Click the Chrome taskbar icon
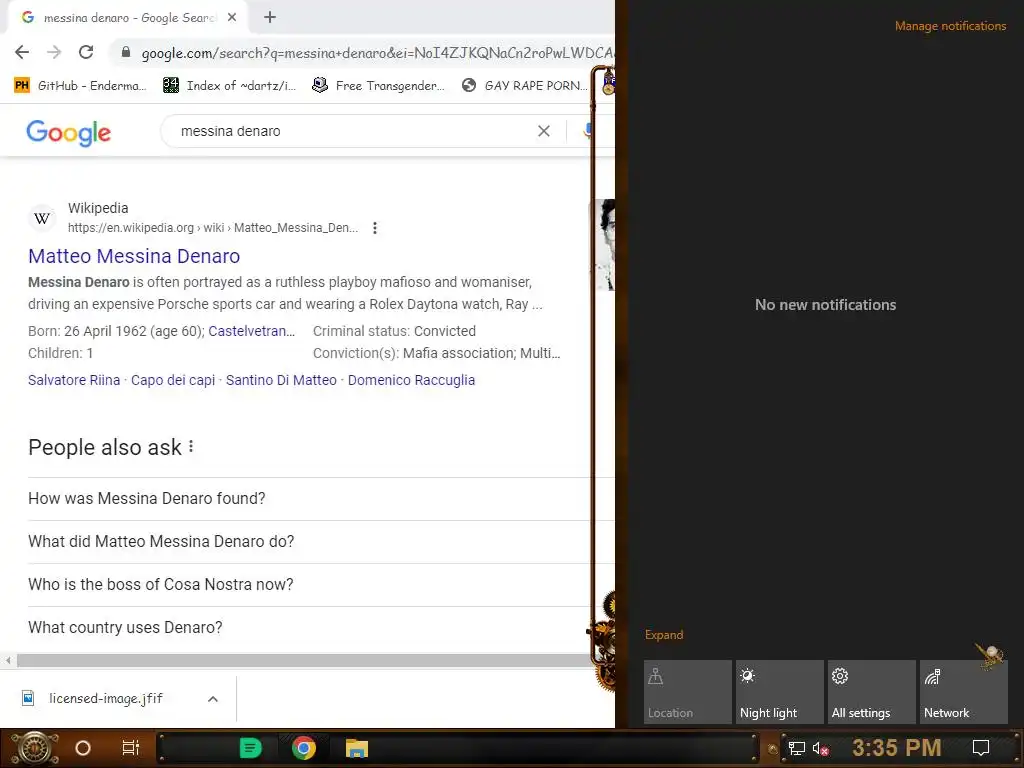Viewport: 1024px width, 768px height. click(304, 748)
